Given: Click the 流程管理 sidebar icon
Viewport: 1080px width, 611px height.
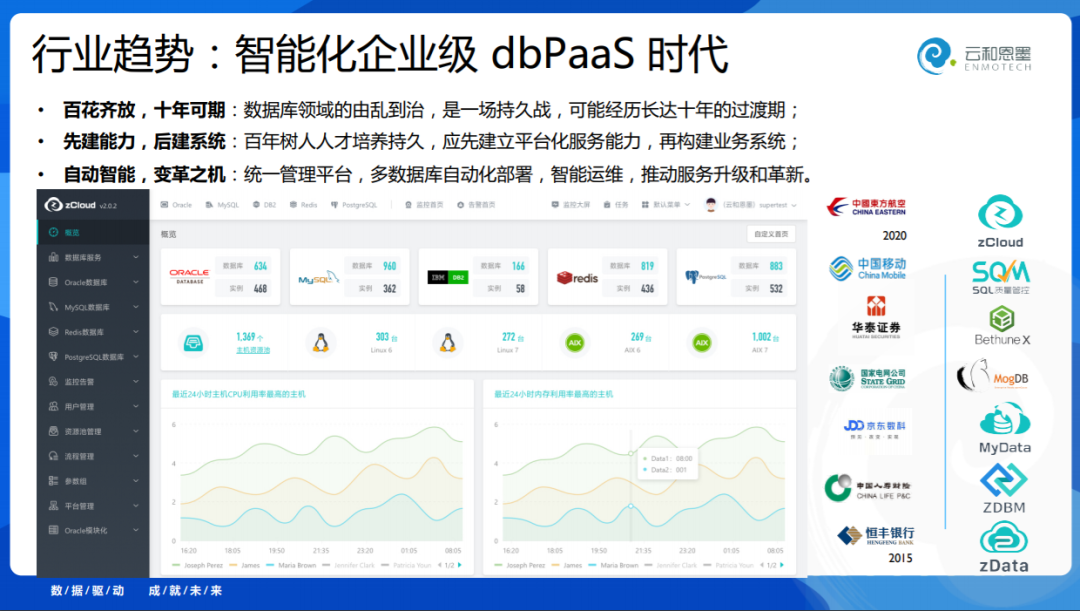Looking at the screenshot, I should [53, 456].
